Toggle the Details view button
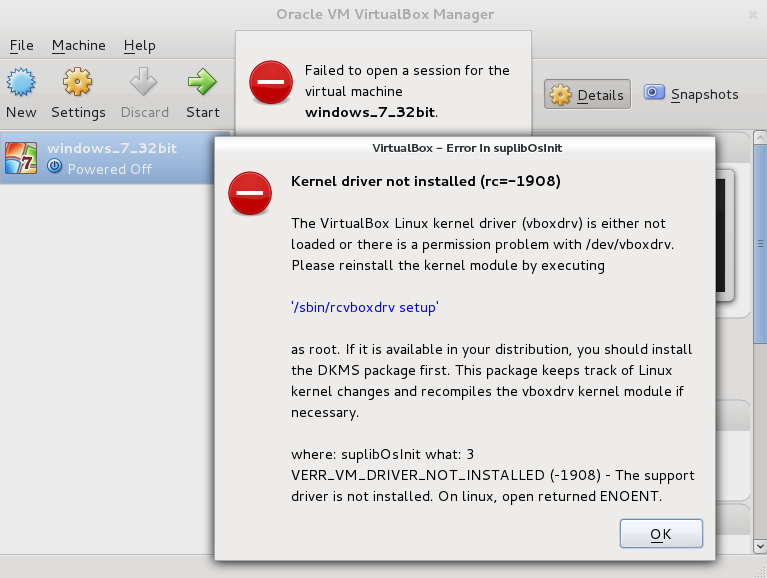Screen dimensions: 767x578 point(587,95)
